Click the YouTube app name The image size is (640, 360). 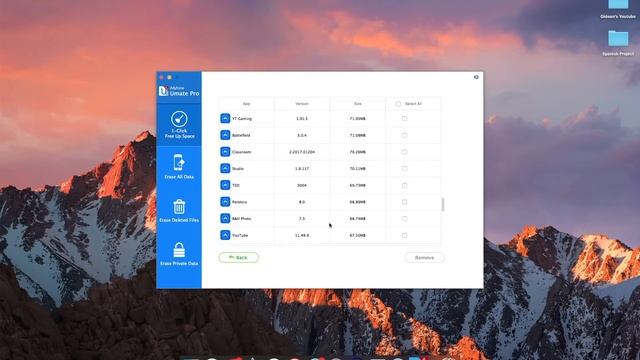(x=240, y=236)
